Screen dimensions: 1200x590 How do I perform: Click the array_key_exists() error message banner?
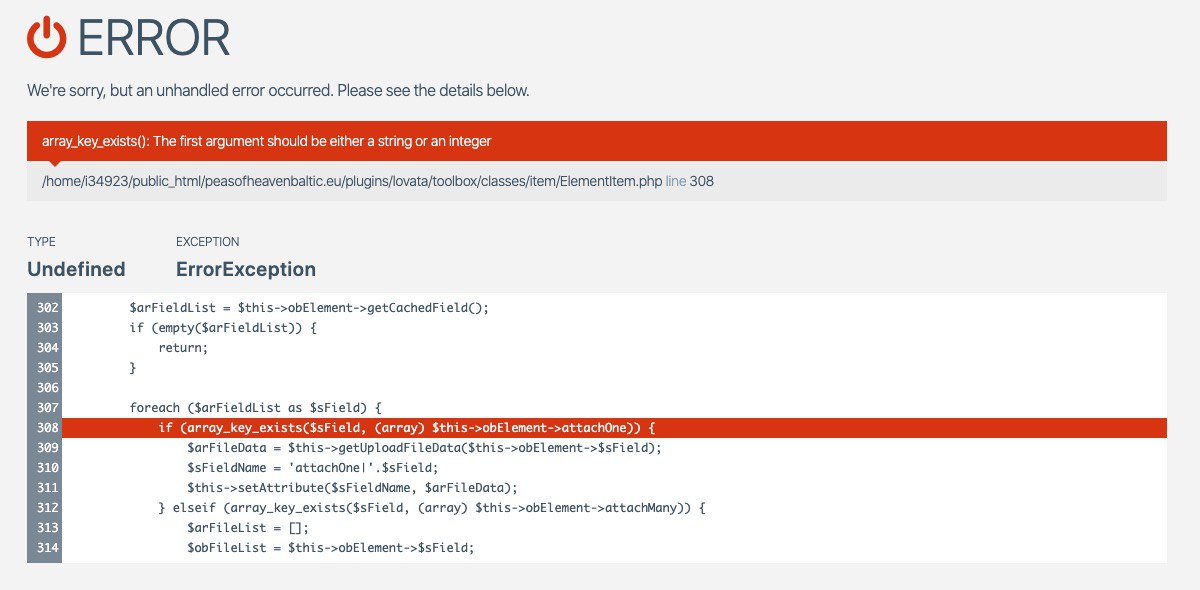(597, 141)
